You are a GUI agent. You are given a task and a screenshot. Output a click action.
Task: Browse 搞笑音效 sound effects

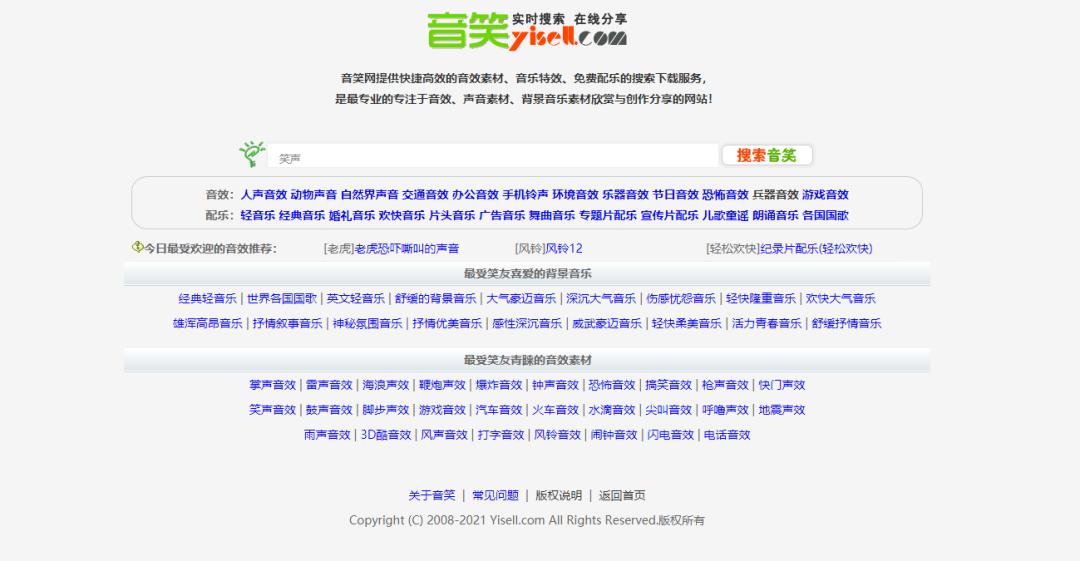coord(668,385)
